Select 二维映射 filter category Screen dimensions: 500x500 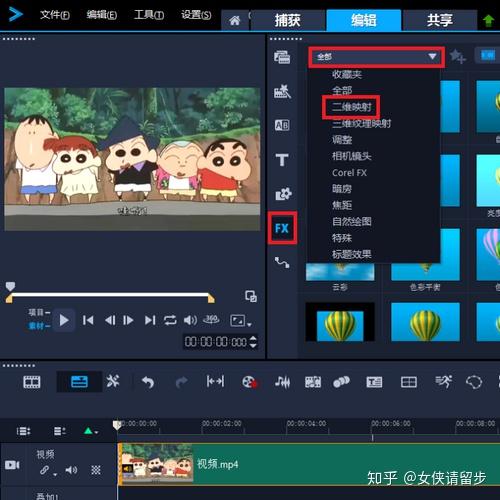pos(351,107)
